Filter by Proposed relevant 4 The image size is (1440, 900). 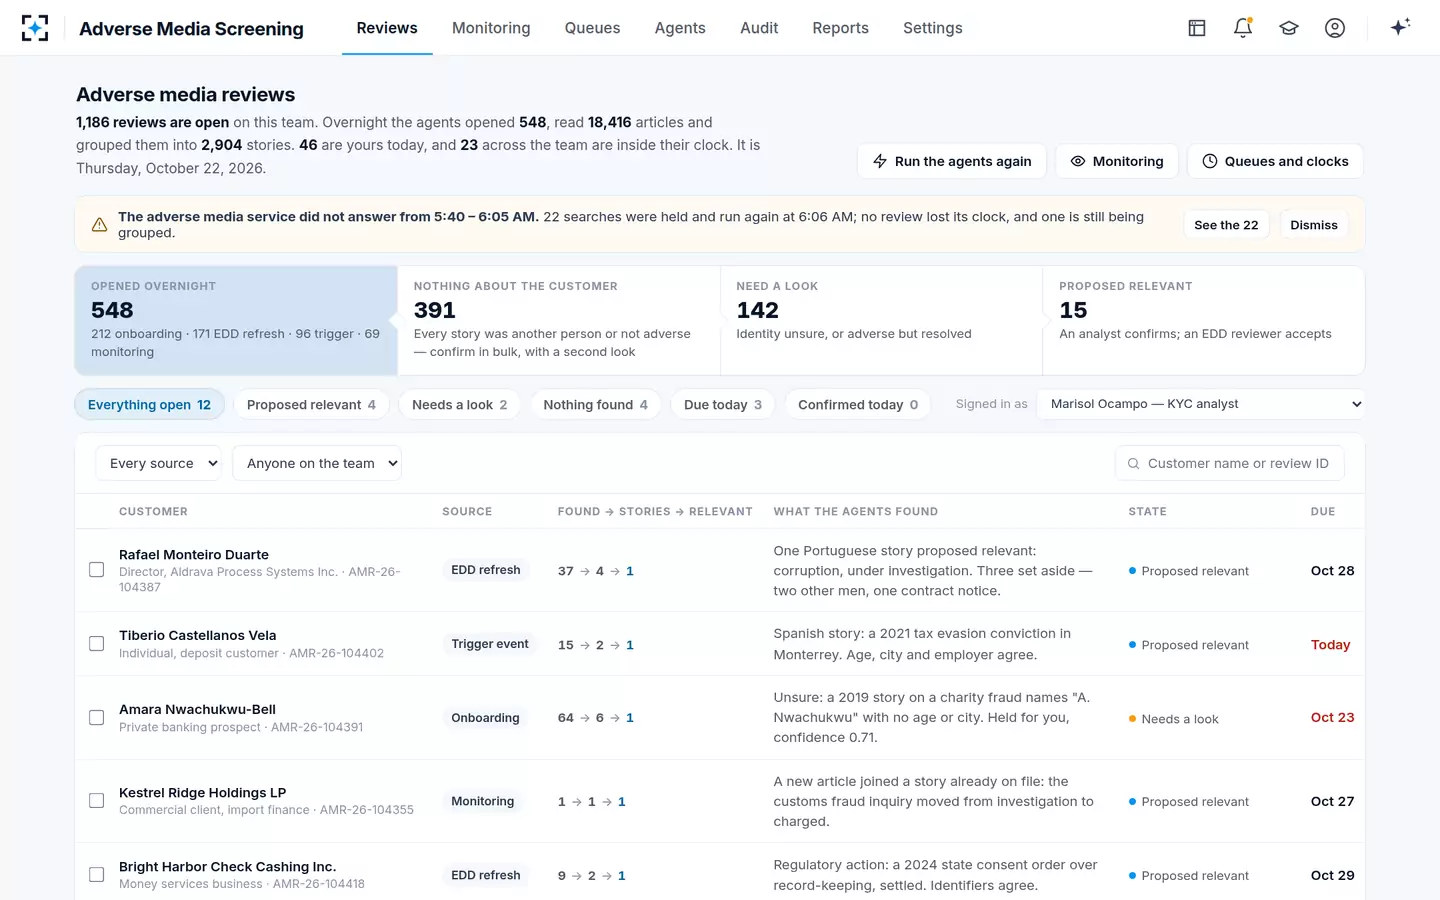311,404
